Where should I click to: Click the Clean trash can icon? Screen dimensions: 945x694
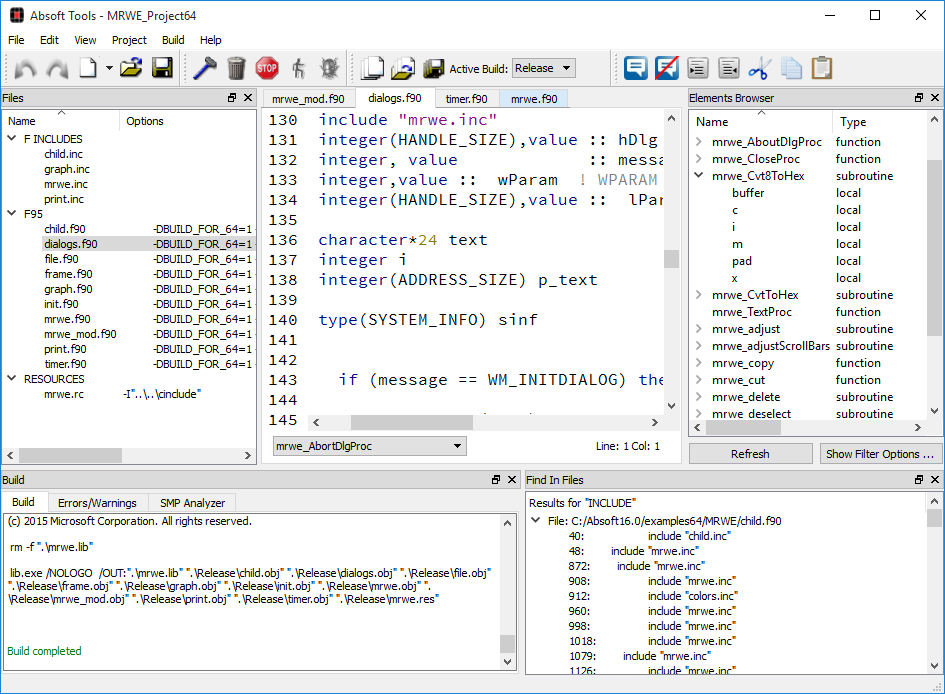[236, 68]
